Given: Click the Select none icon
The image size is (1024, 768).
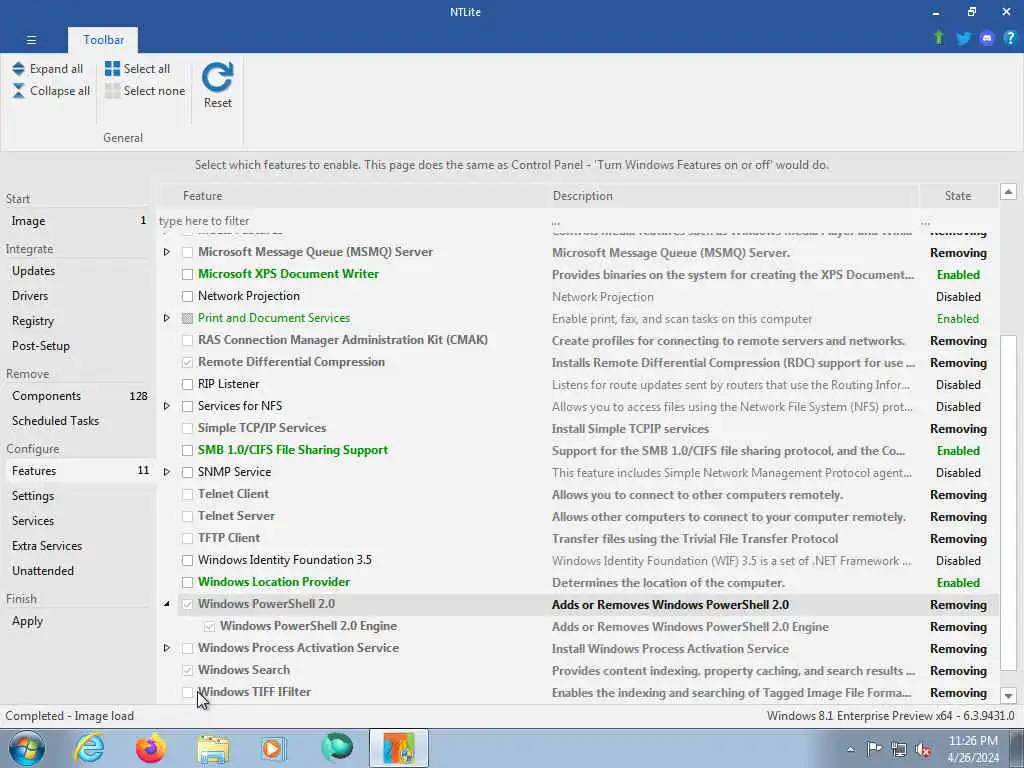Looking at the screenshot, I should 112,91.
